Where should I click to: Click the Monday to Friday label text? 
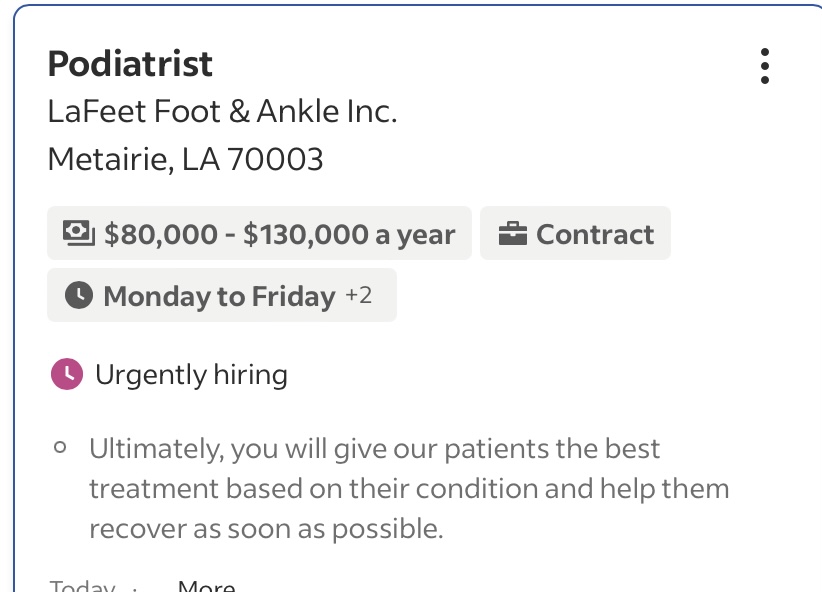220,296
